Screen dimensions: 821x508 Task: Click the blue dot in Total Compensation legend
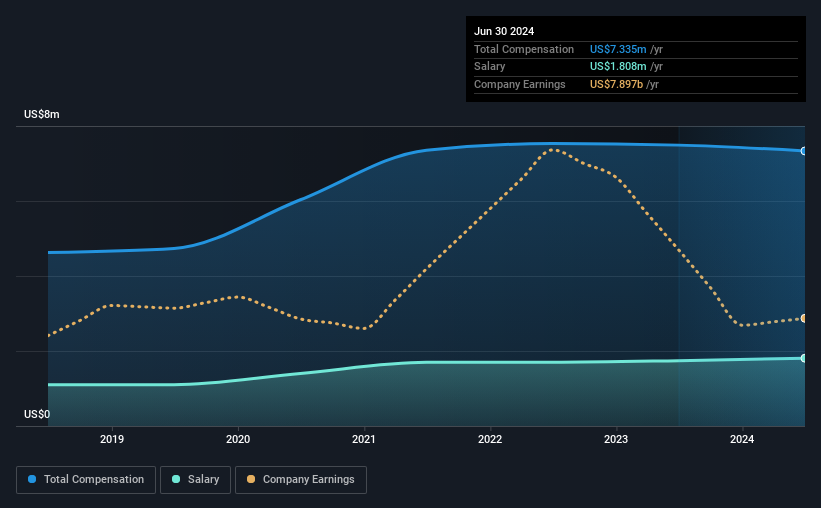click(x=32, y=479)
